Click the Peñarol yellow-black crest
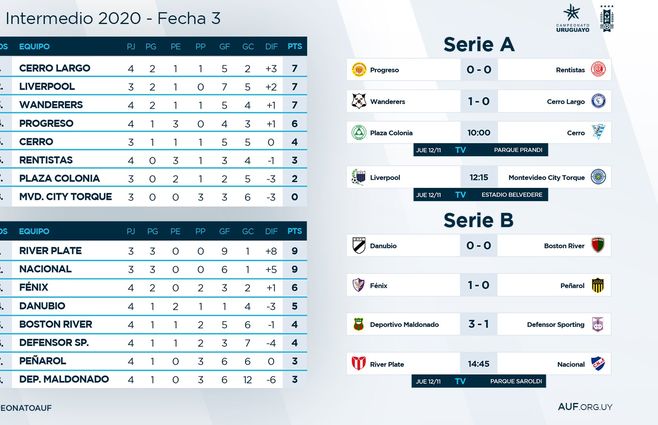This screenshot has width=658, height=425. [x=598, y=285]
